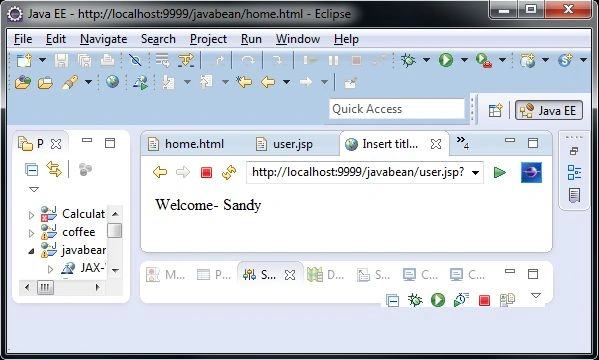This screenshot has height=360, width=599.
Task: Click the Last Edit Location icon
Action: [244, 82]
